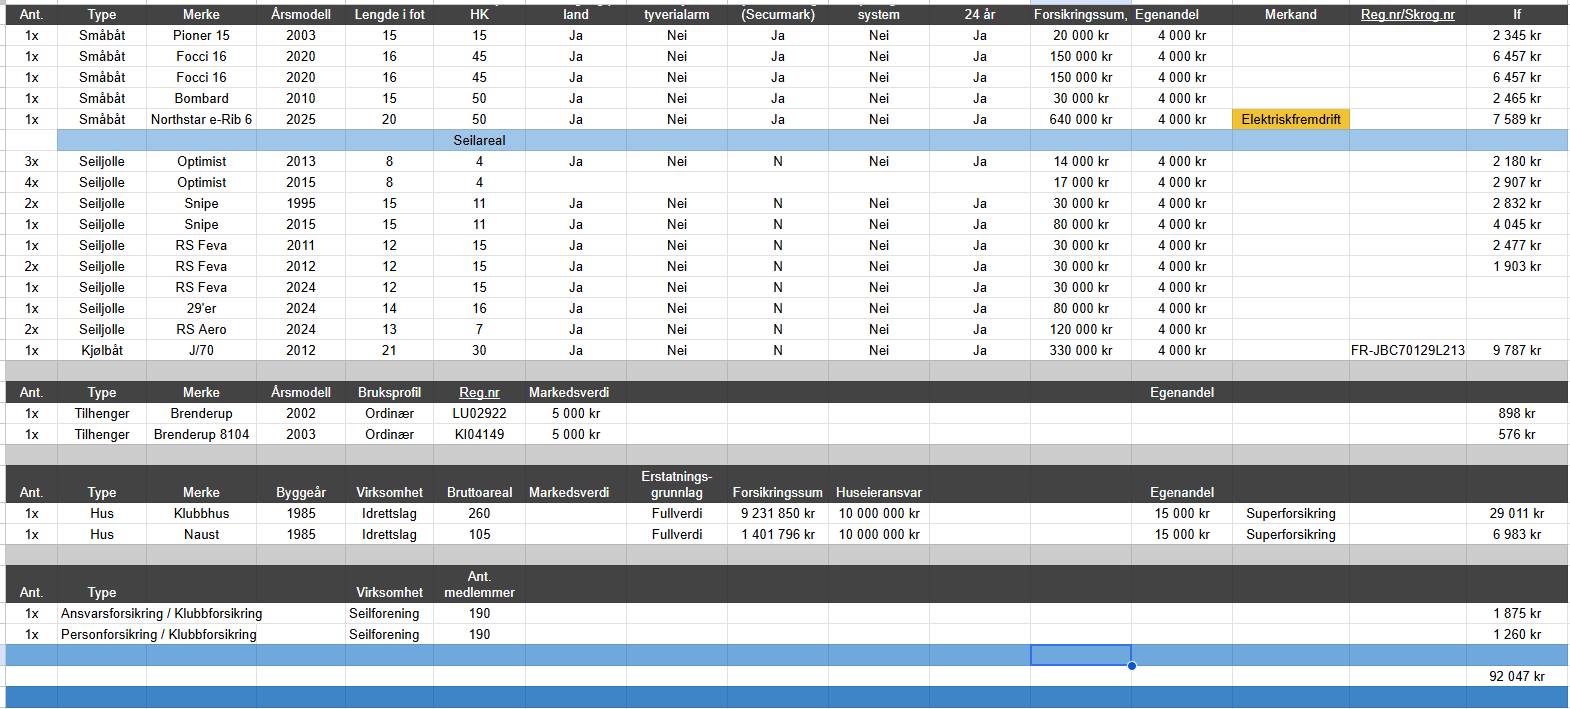1570x709 pixels.
Task: Click the underlined Reg.nr header in trailer table
Action: pyautogui.click(x=479, y=392)
